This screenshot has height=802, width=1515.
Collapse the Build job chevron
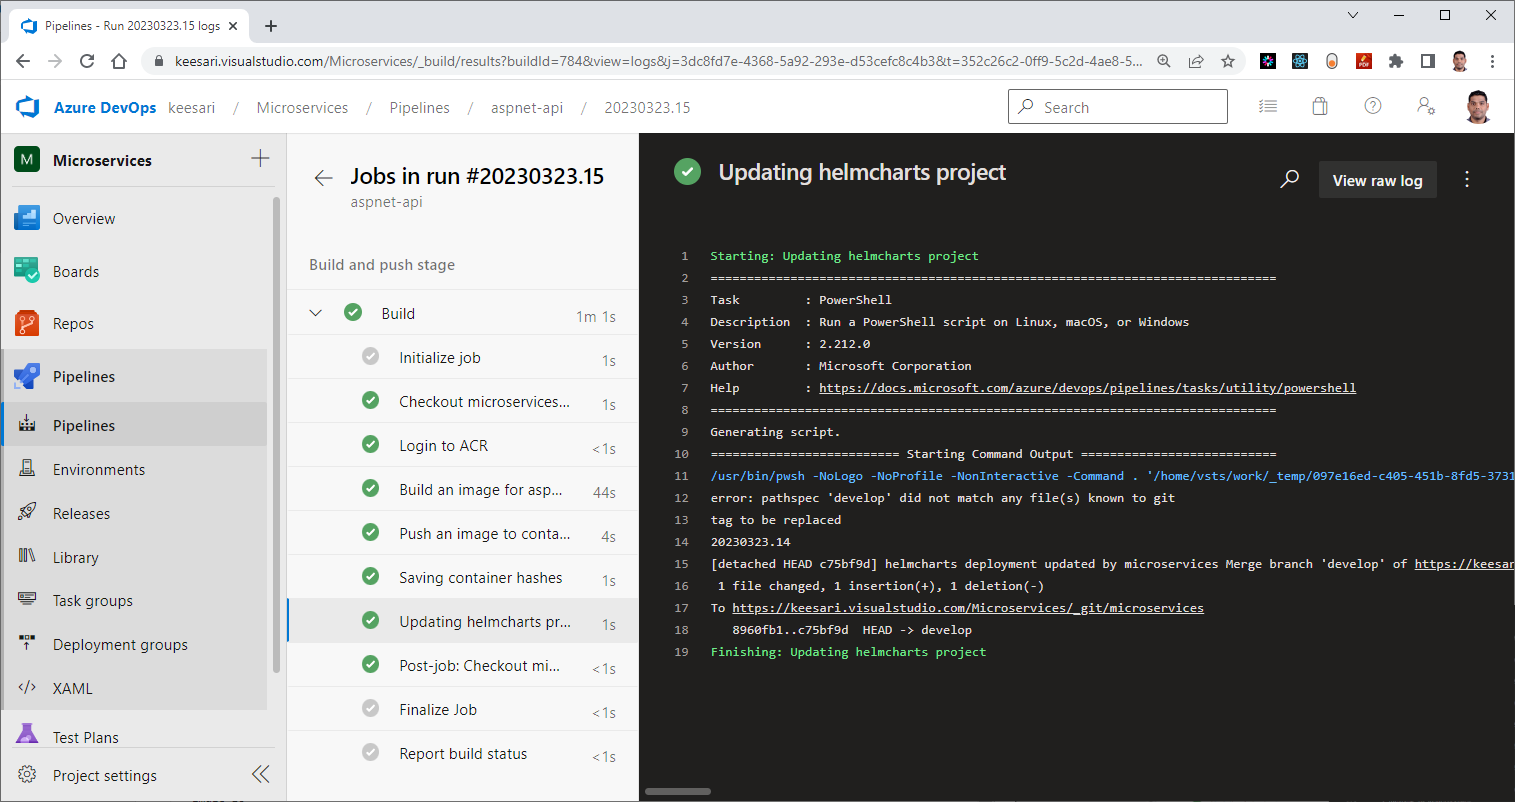[x=316, y=313]
